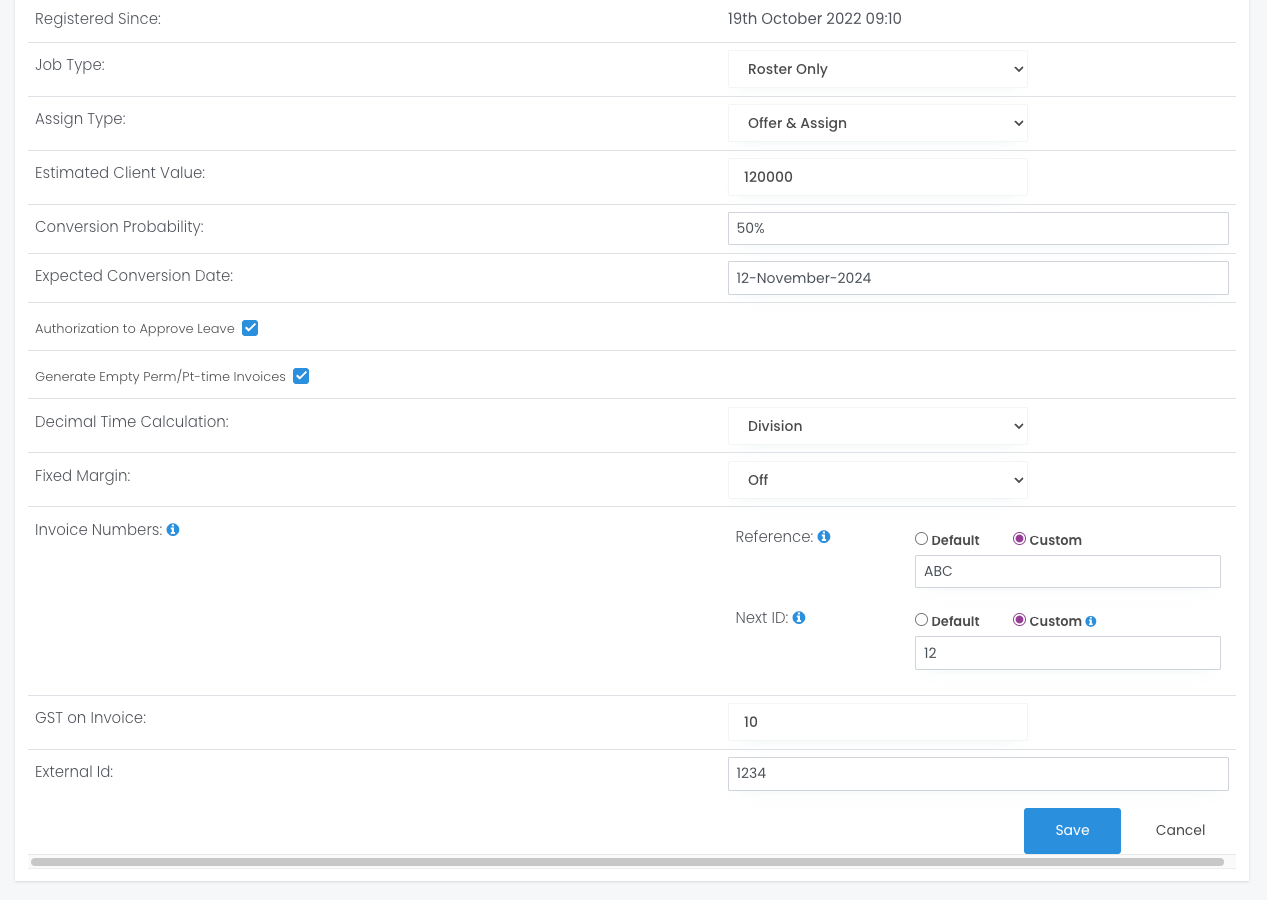Click info icon beside Next ID label
1267x900 pixels.
click(799, 618)
